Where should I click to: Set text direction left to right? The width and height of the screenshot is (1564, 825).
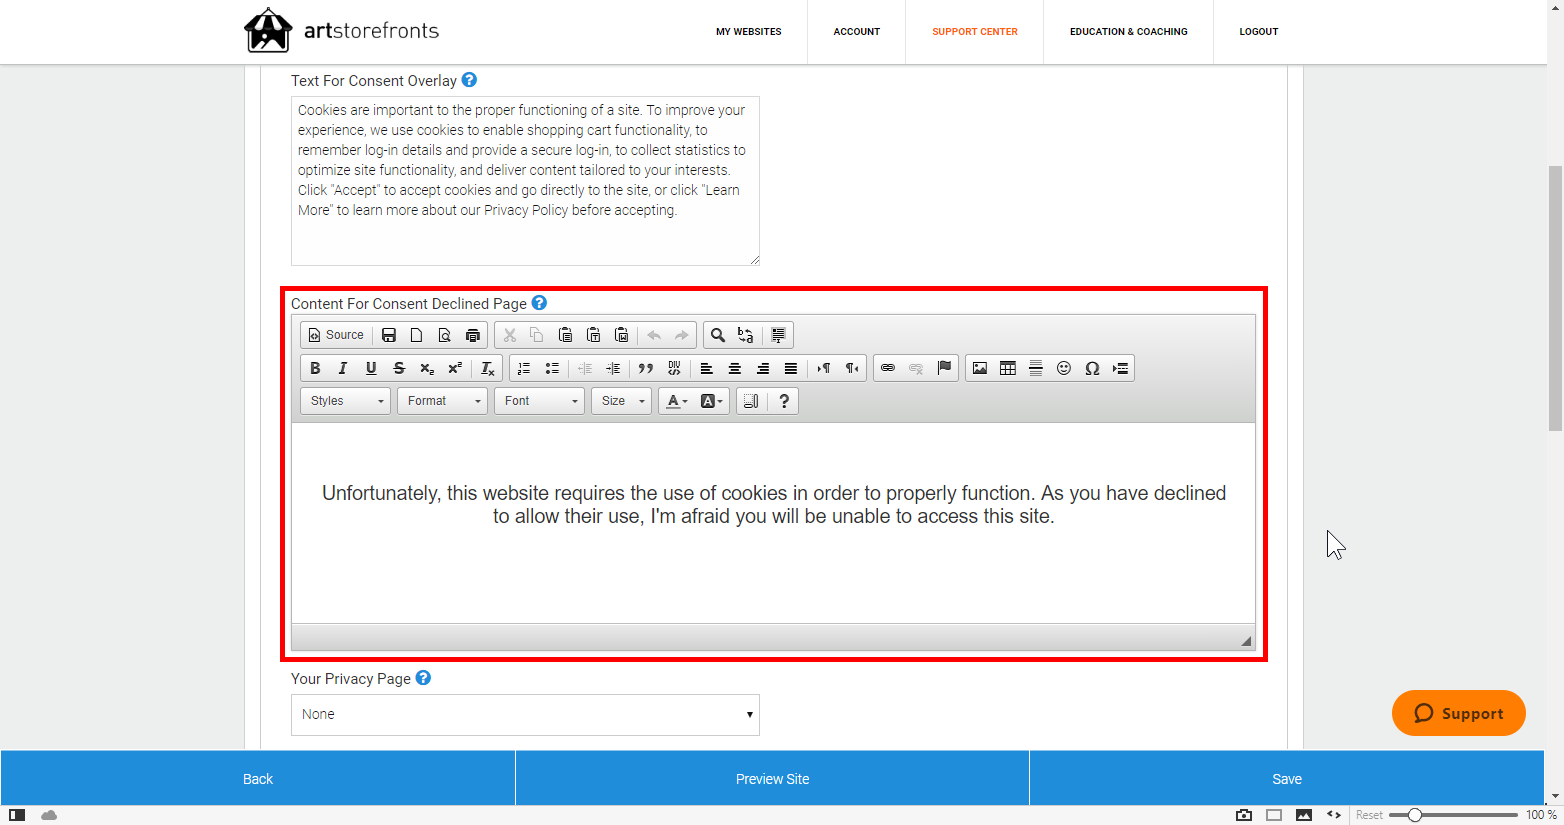[x=824, y=368]
